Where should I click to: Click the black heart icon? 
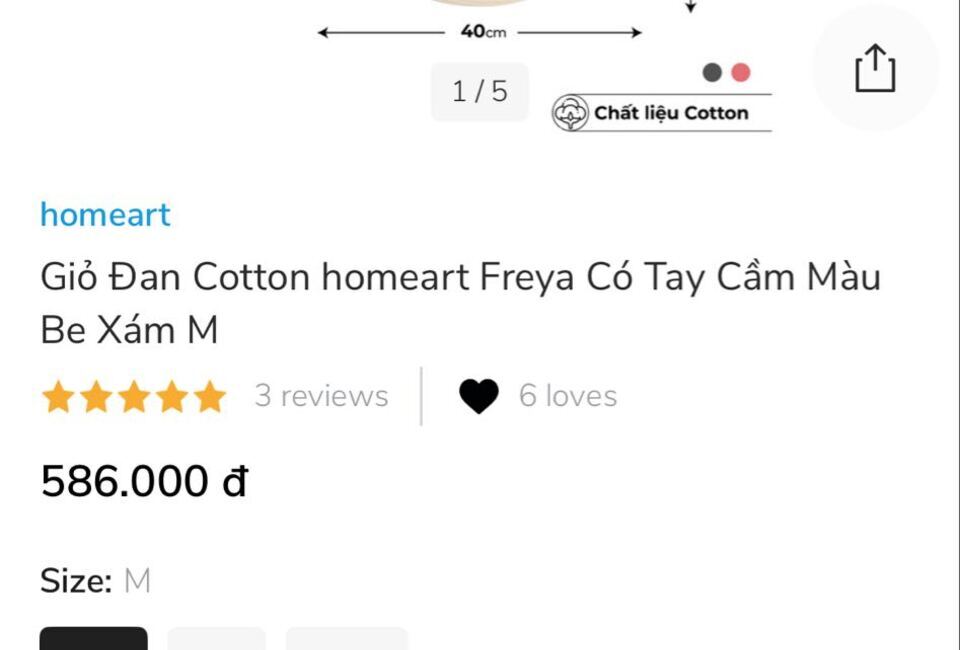pos(479,396)
